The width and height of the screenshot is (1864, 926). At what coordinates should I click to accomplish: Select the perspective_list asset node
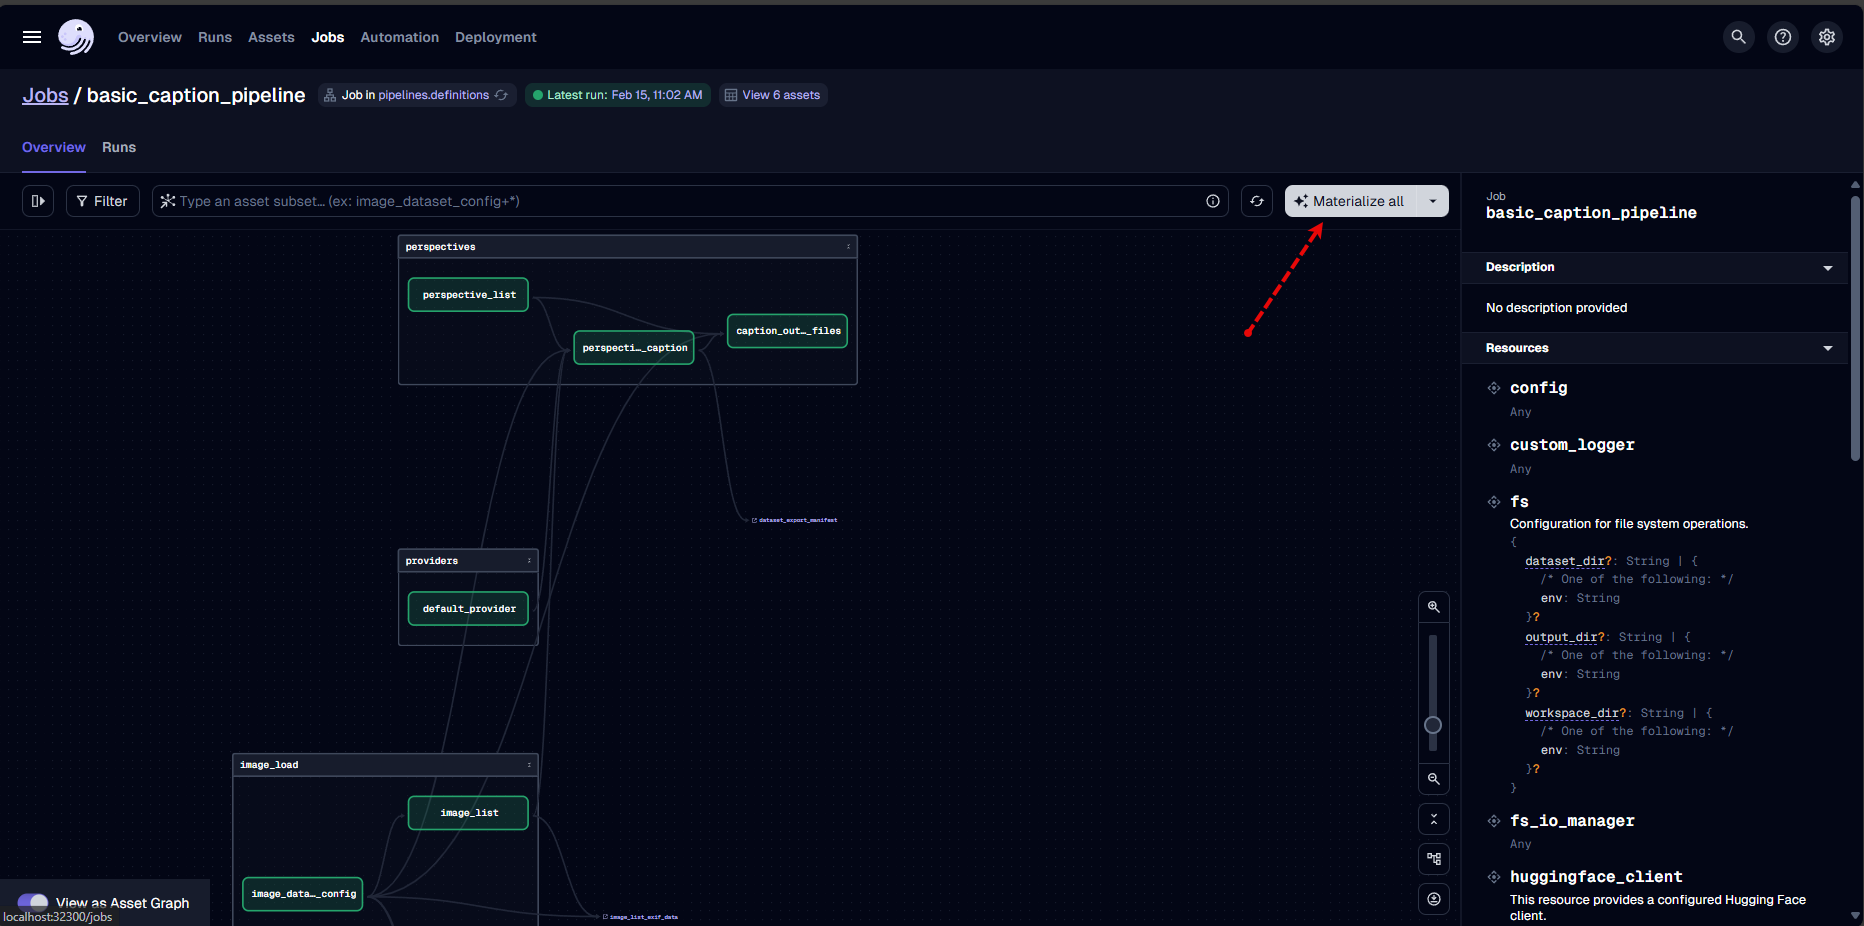468,295
